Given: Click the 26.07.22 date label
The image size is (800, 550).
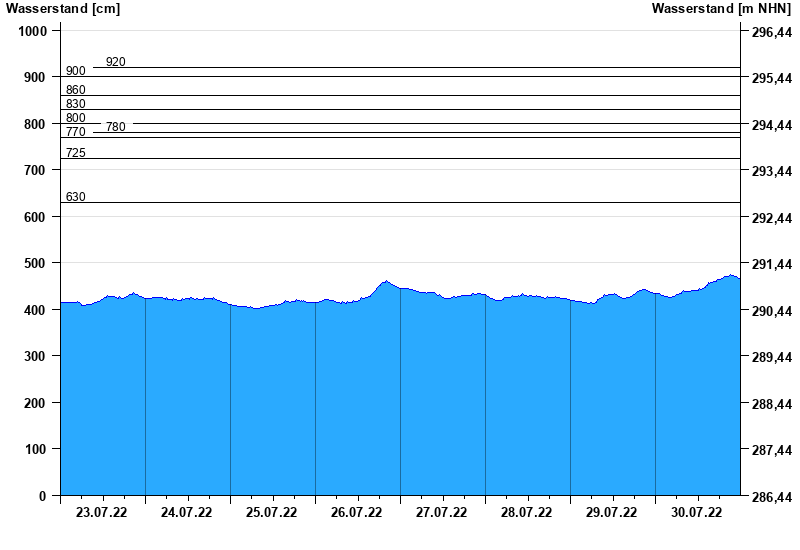Looking at the screenshot, I should 356,512.
